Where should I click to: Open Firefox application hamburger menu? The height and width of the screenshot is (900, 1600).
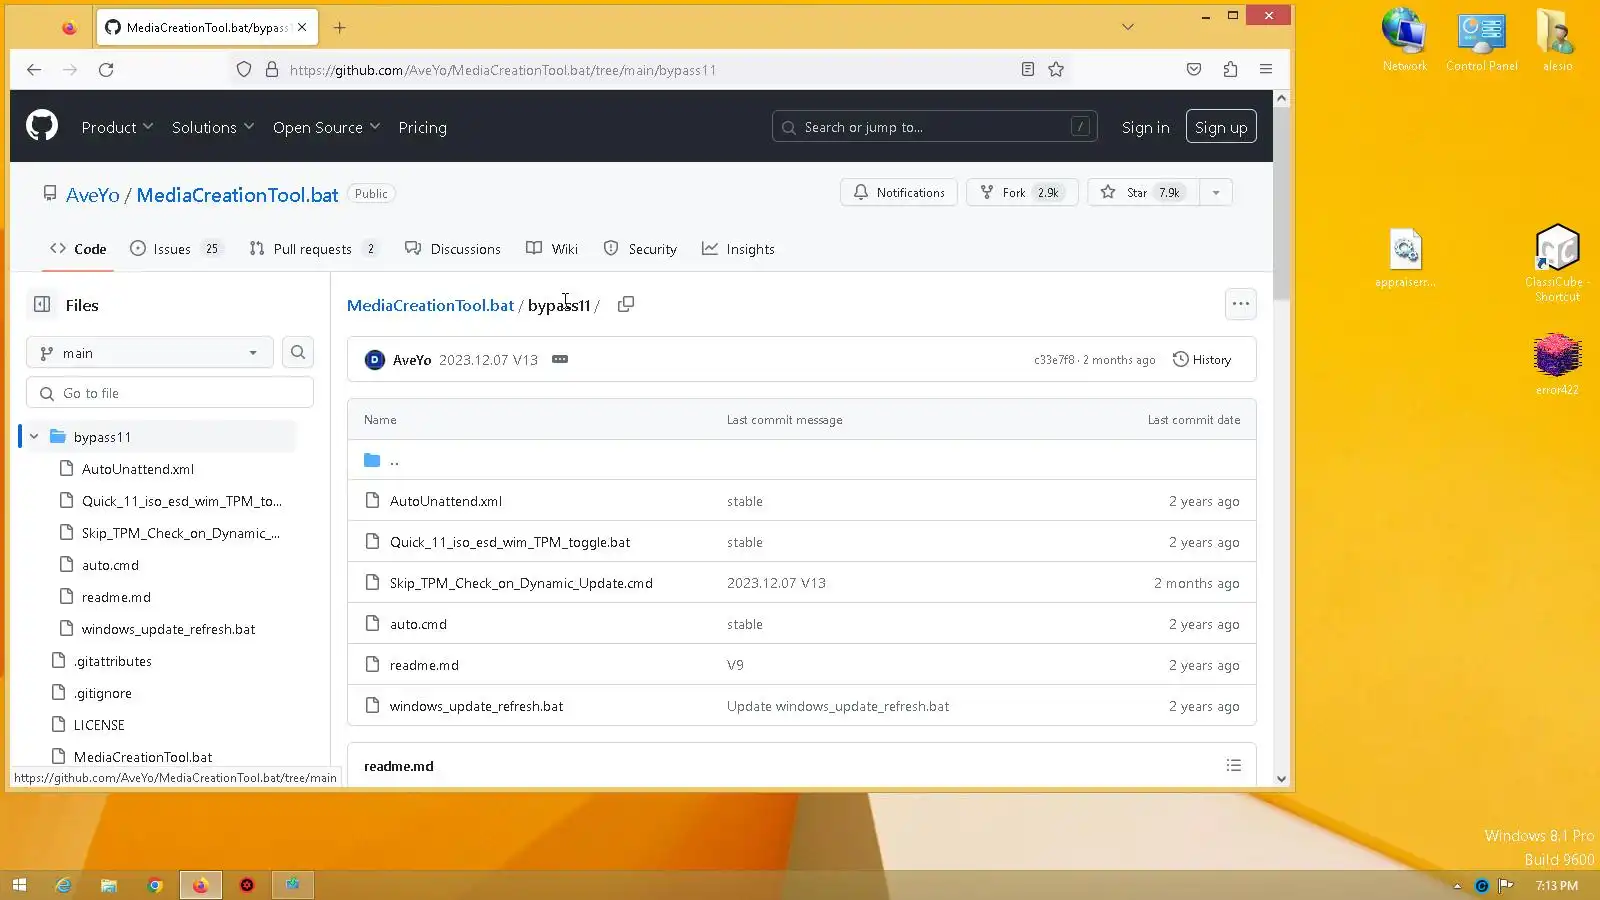tap(1266, 70)
